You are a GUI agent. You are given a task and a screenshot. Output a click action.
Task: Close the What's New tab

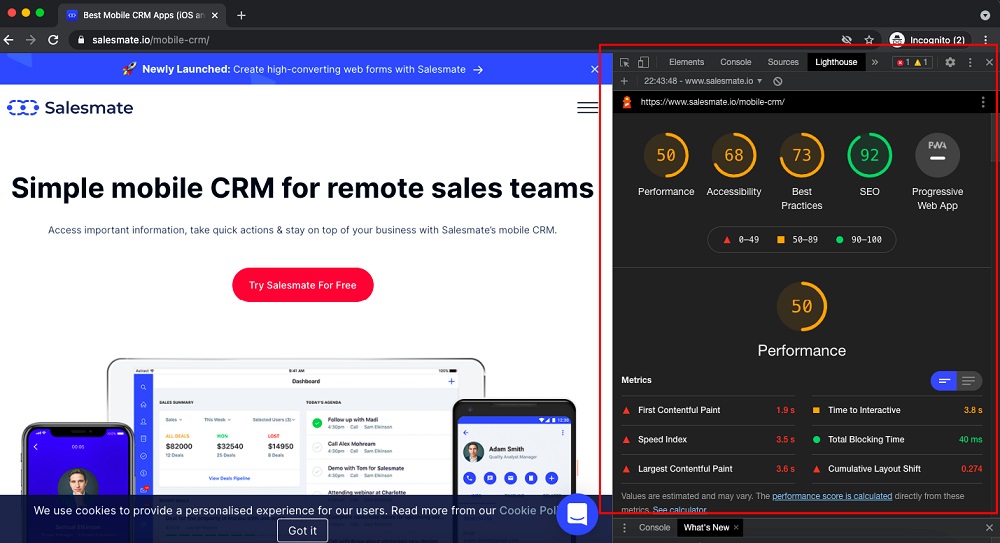pos(736,528)
